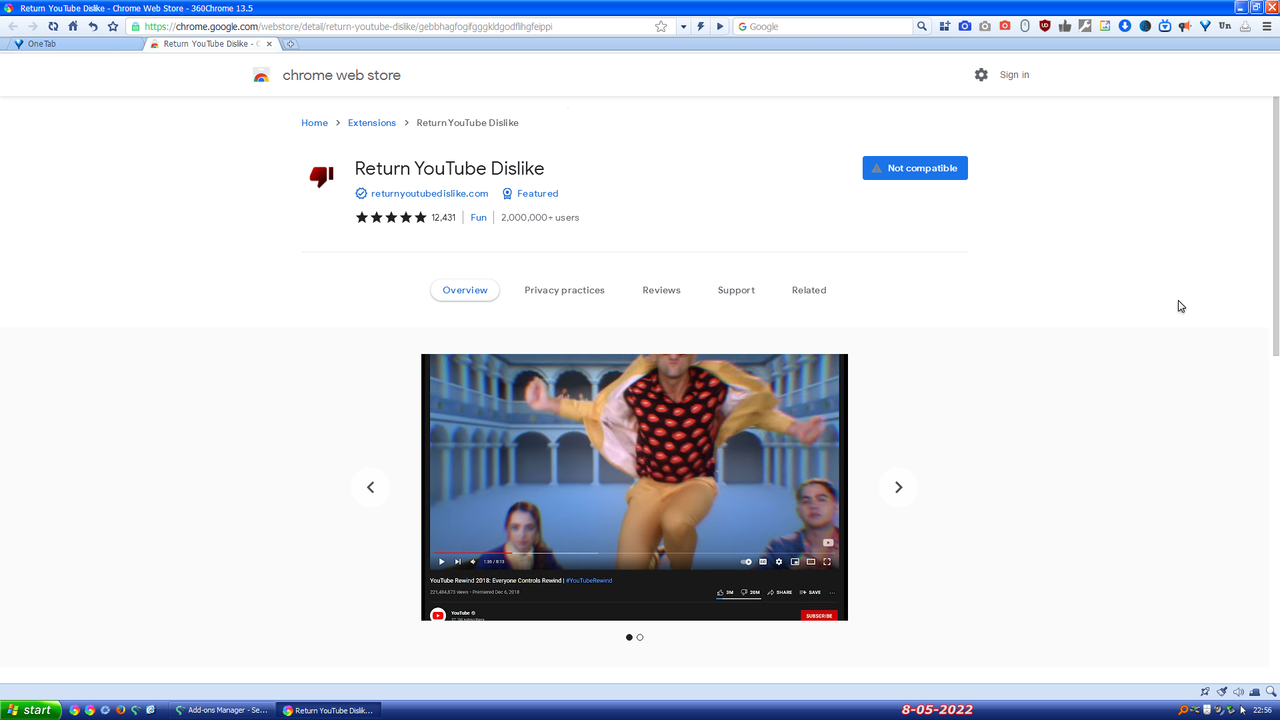Open the favorites star in the navigation bar

click(113, 27)
